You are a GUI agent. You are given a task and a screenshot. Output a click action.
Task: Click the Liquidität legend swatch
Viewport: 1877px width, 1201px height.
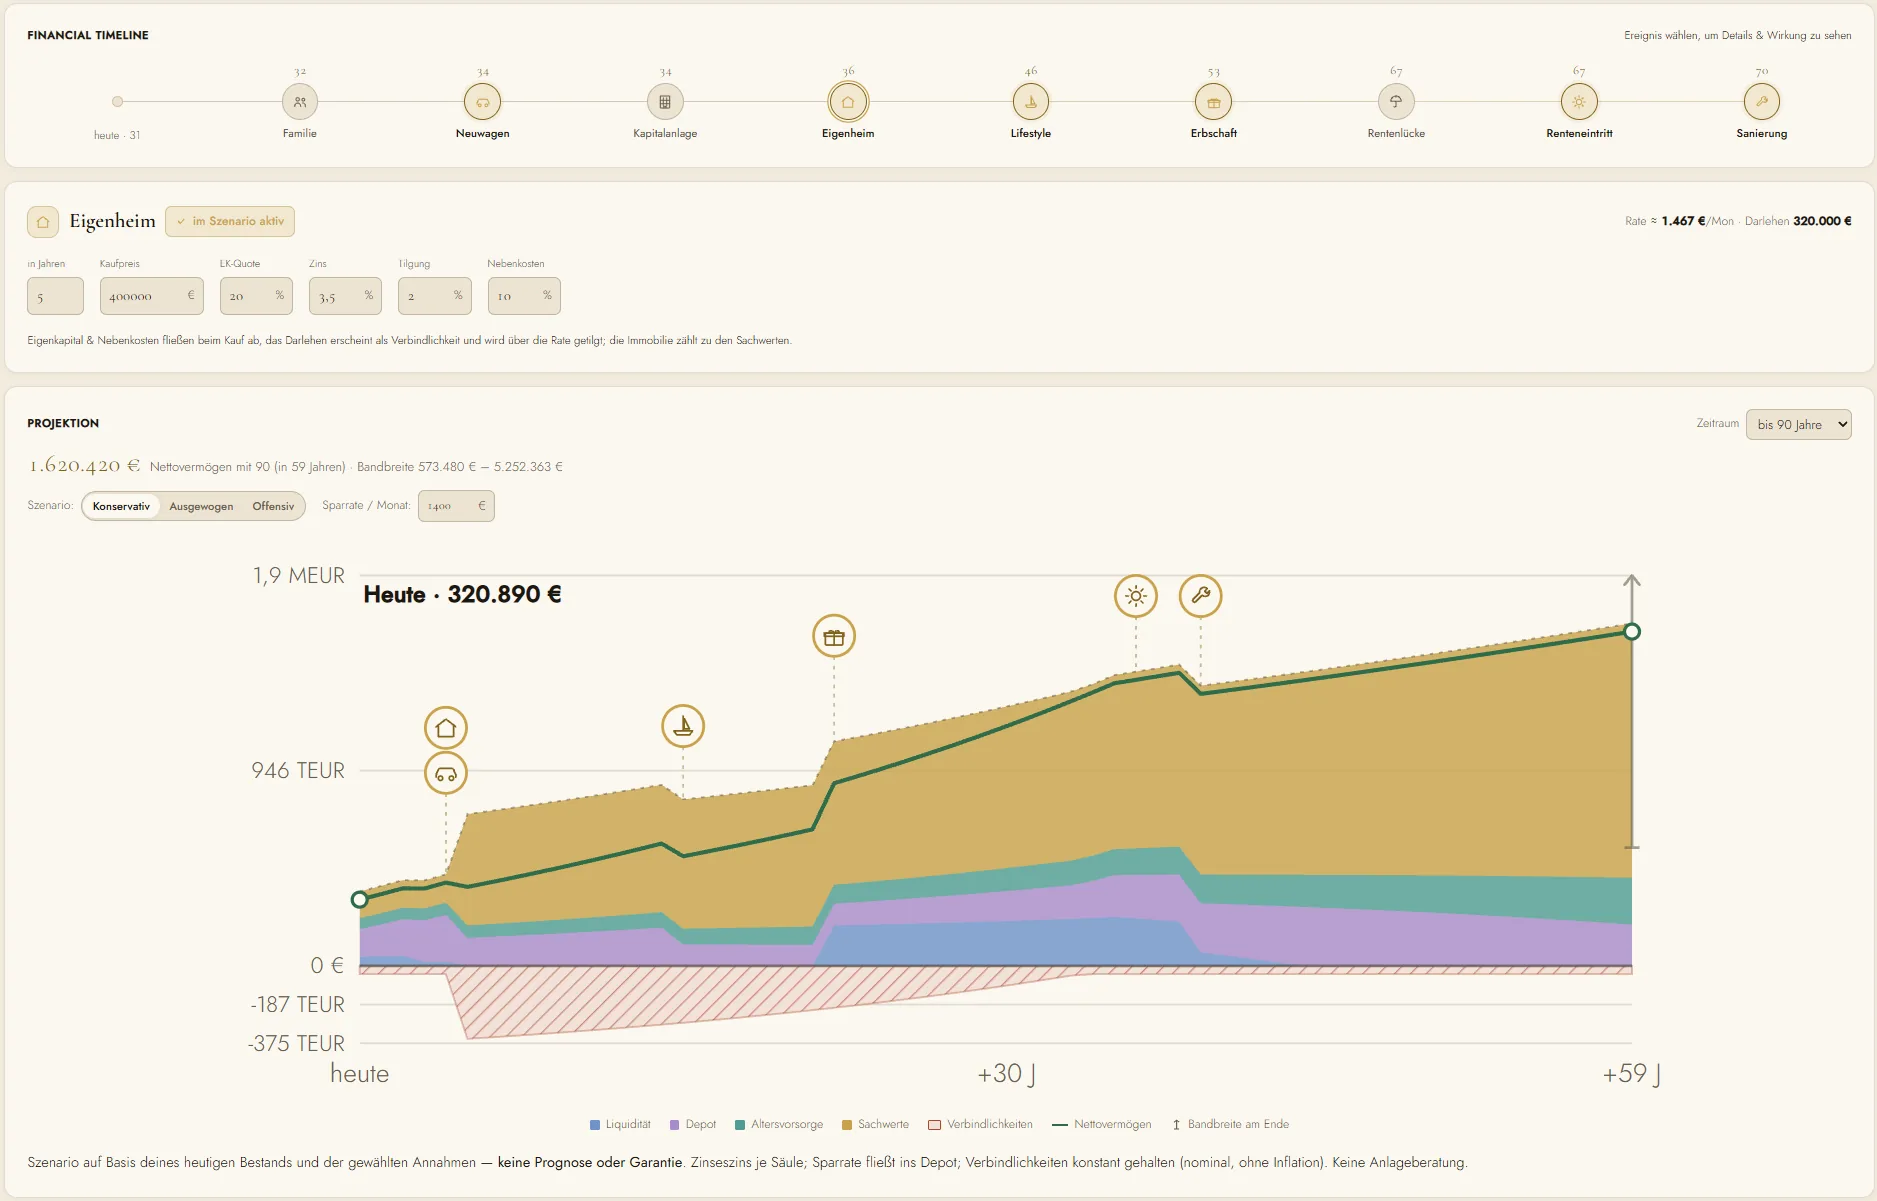[x=595, y=1125]
